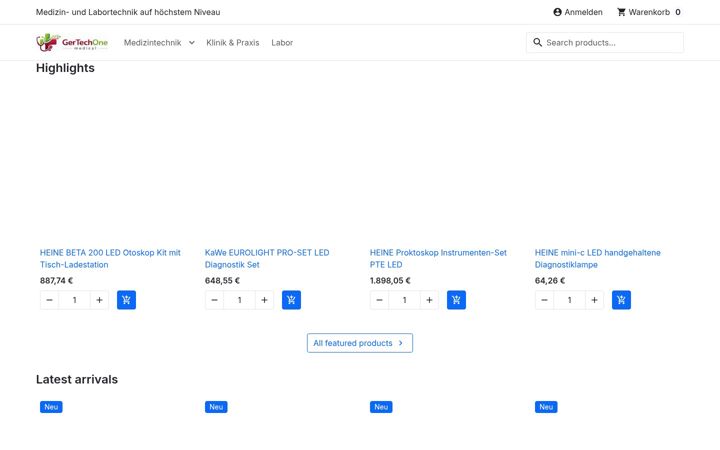
Task: Open the GerTechOne medical logo homepage
Action: (72, 42)
